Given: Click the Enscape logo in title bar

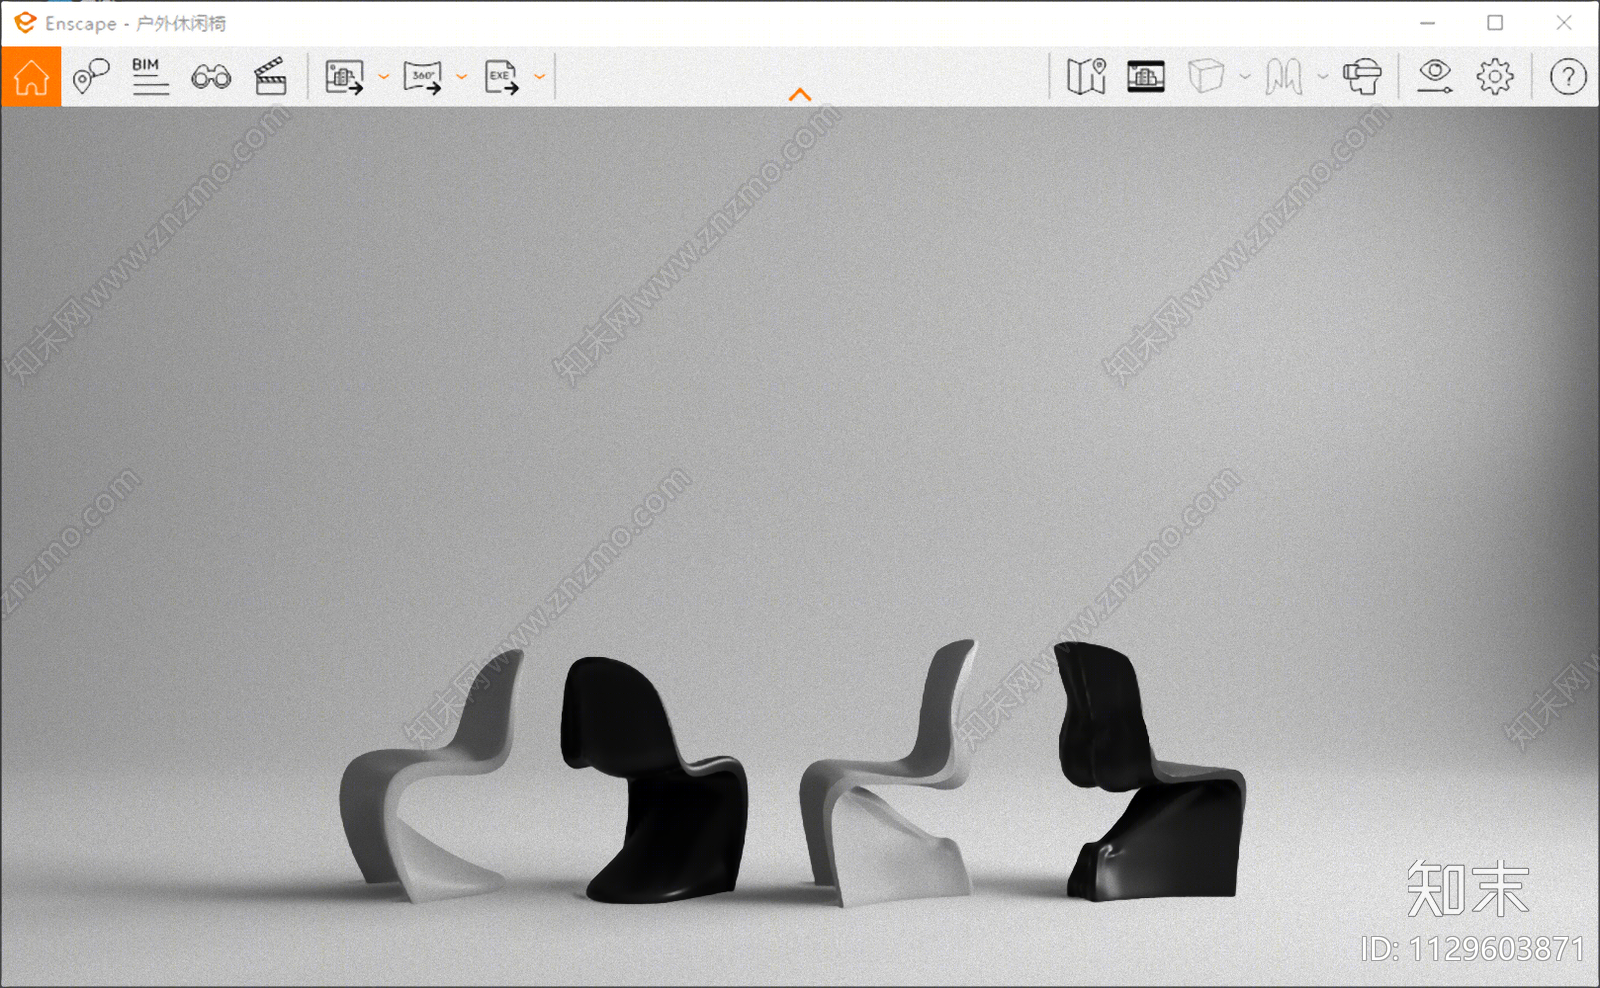Looking at the screenshot, I should 25,23.
